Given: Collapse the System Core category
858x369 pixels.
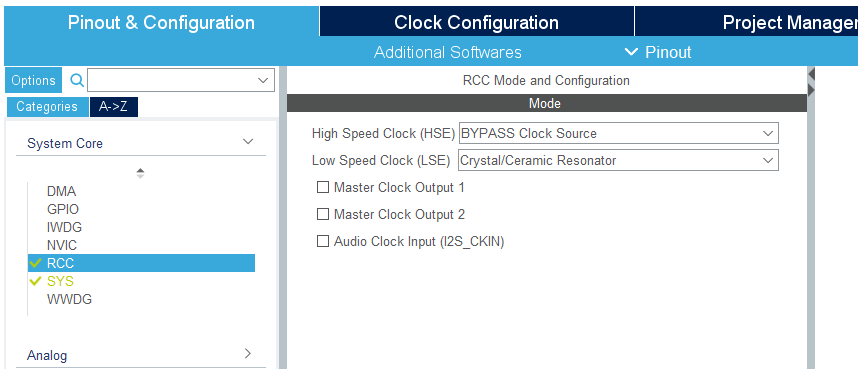Looking at the screenshot, I should coord(248,142).
